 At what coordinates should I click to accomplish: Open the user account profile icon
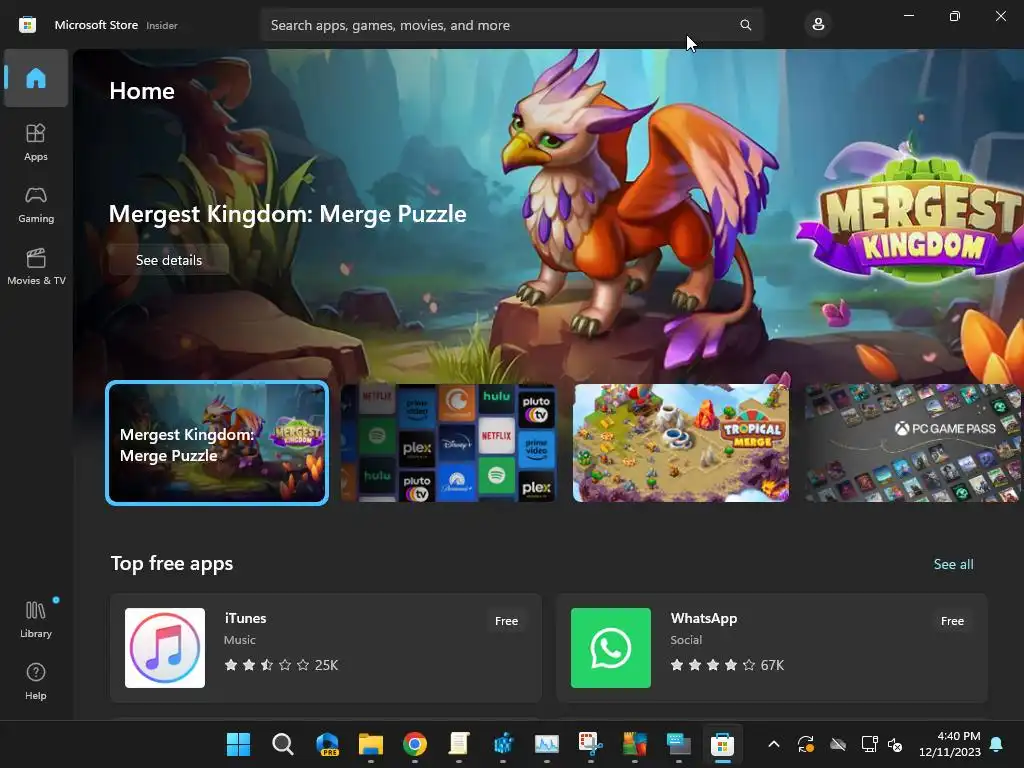(818, 25)
